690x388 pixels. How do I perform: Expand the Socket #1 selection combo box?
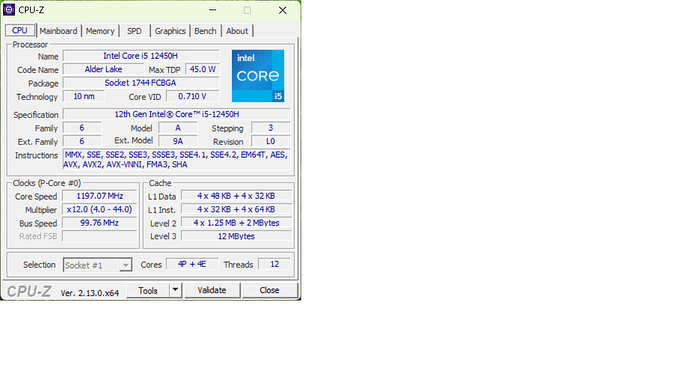click(97, 265)
